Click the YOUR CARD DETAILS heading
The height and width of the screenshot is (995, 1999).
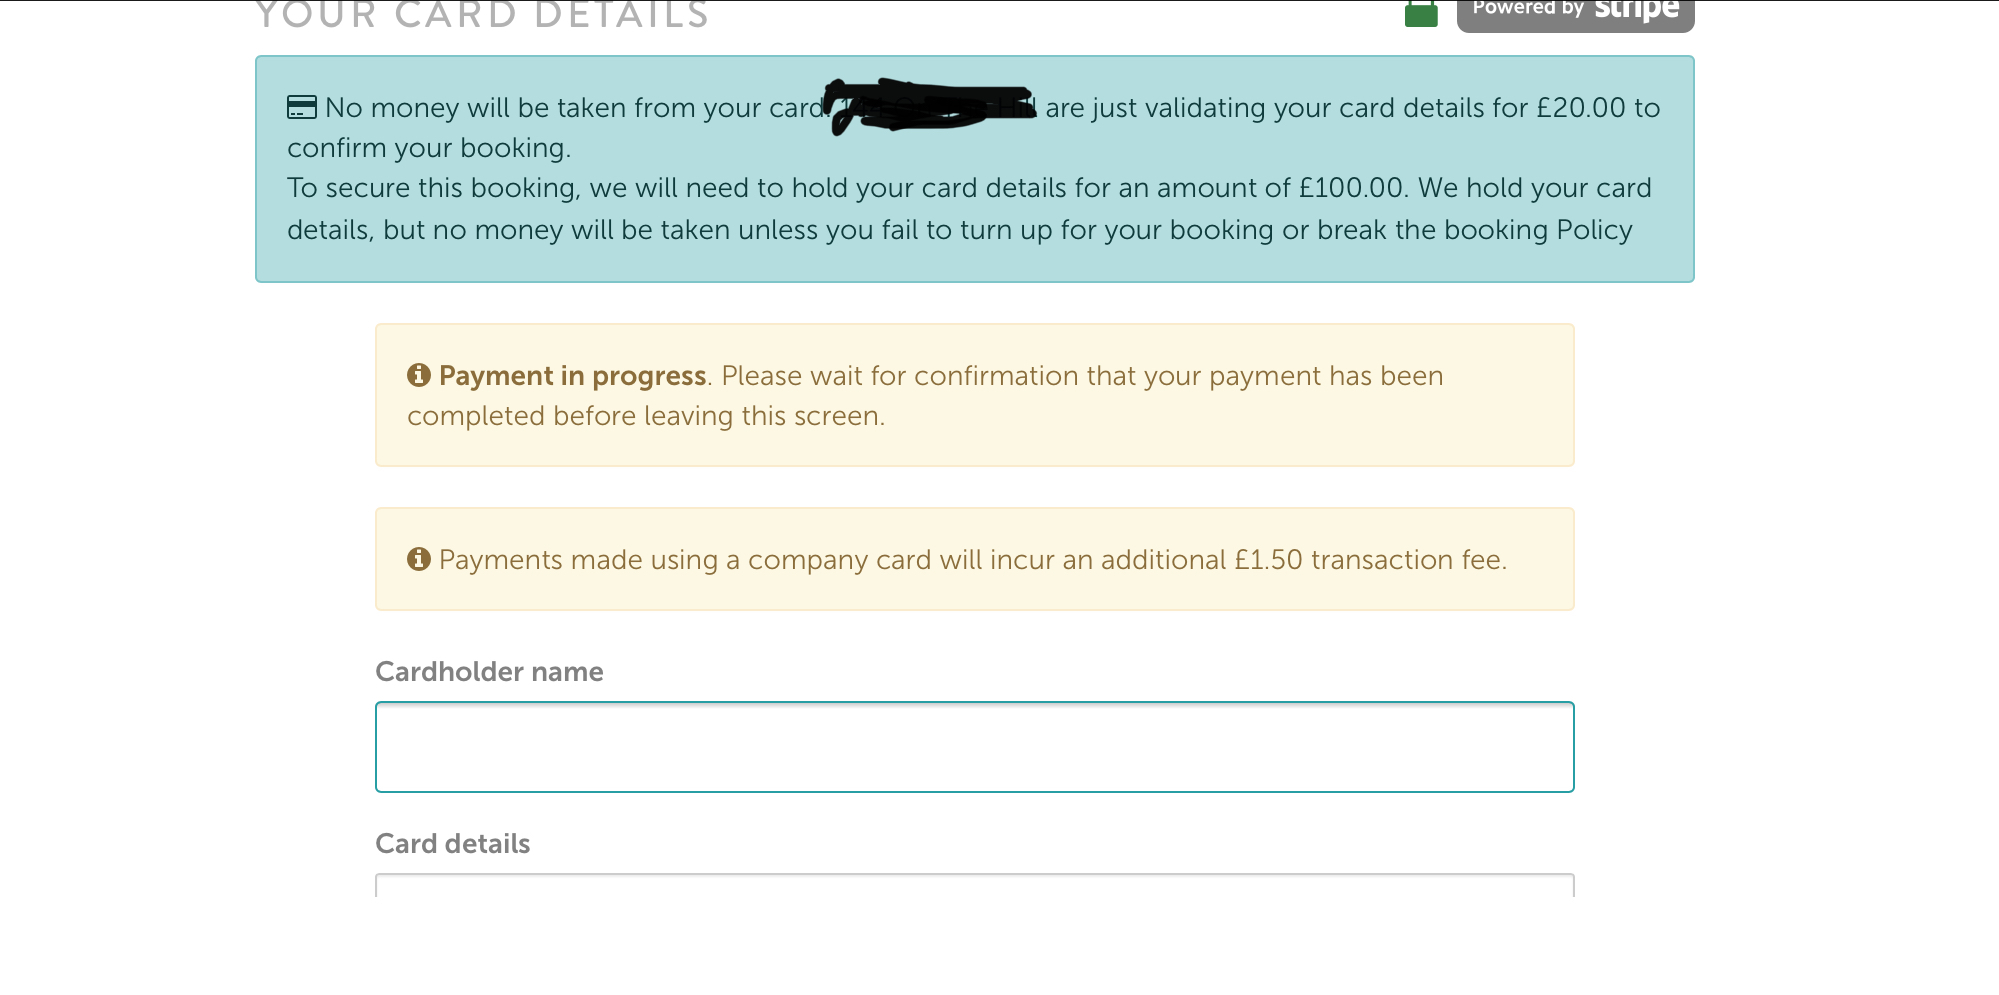(482, 16)
